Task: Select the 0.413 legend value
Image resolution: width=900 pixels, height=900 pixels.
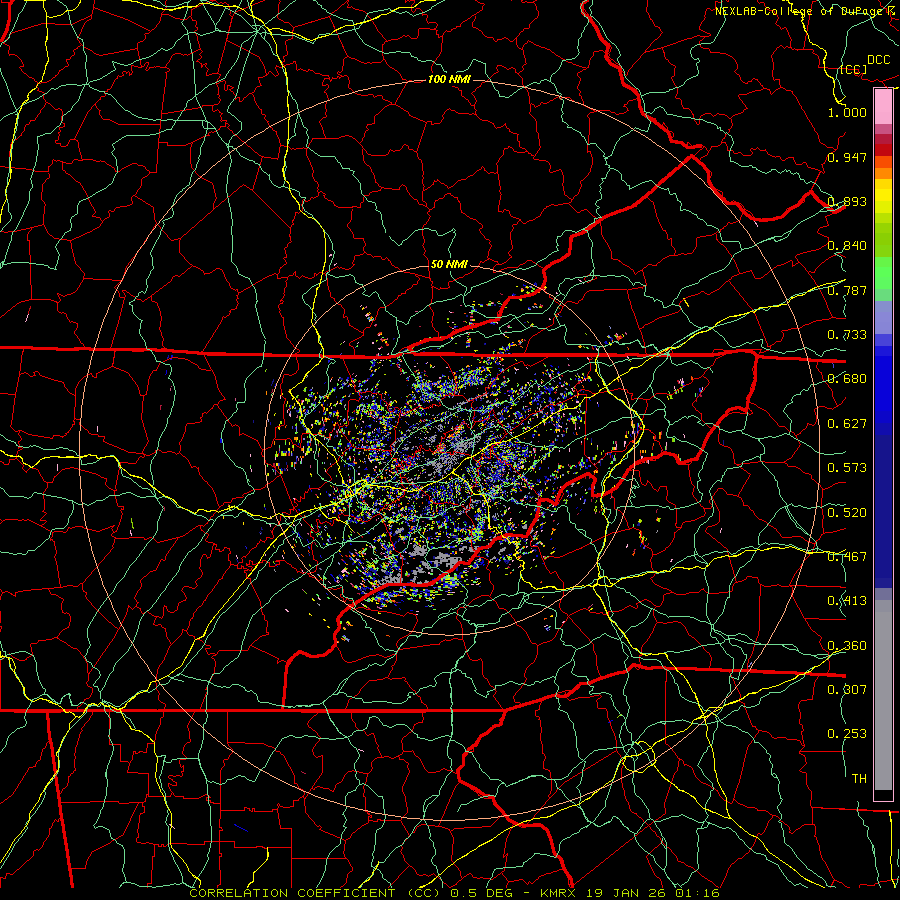Action: coord(847,601)
